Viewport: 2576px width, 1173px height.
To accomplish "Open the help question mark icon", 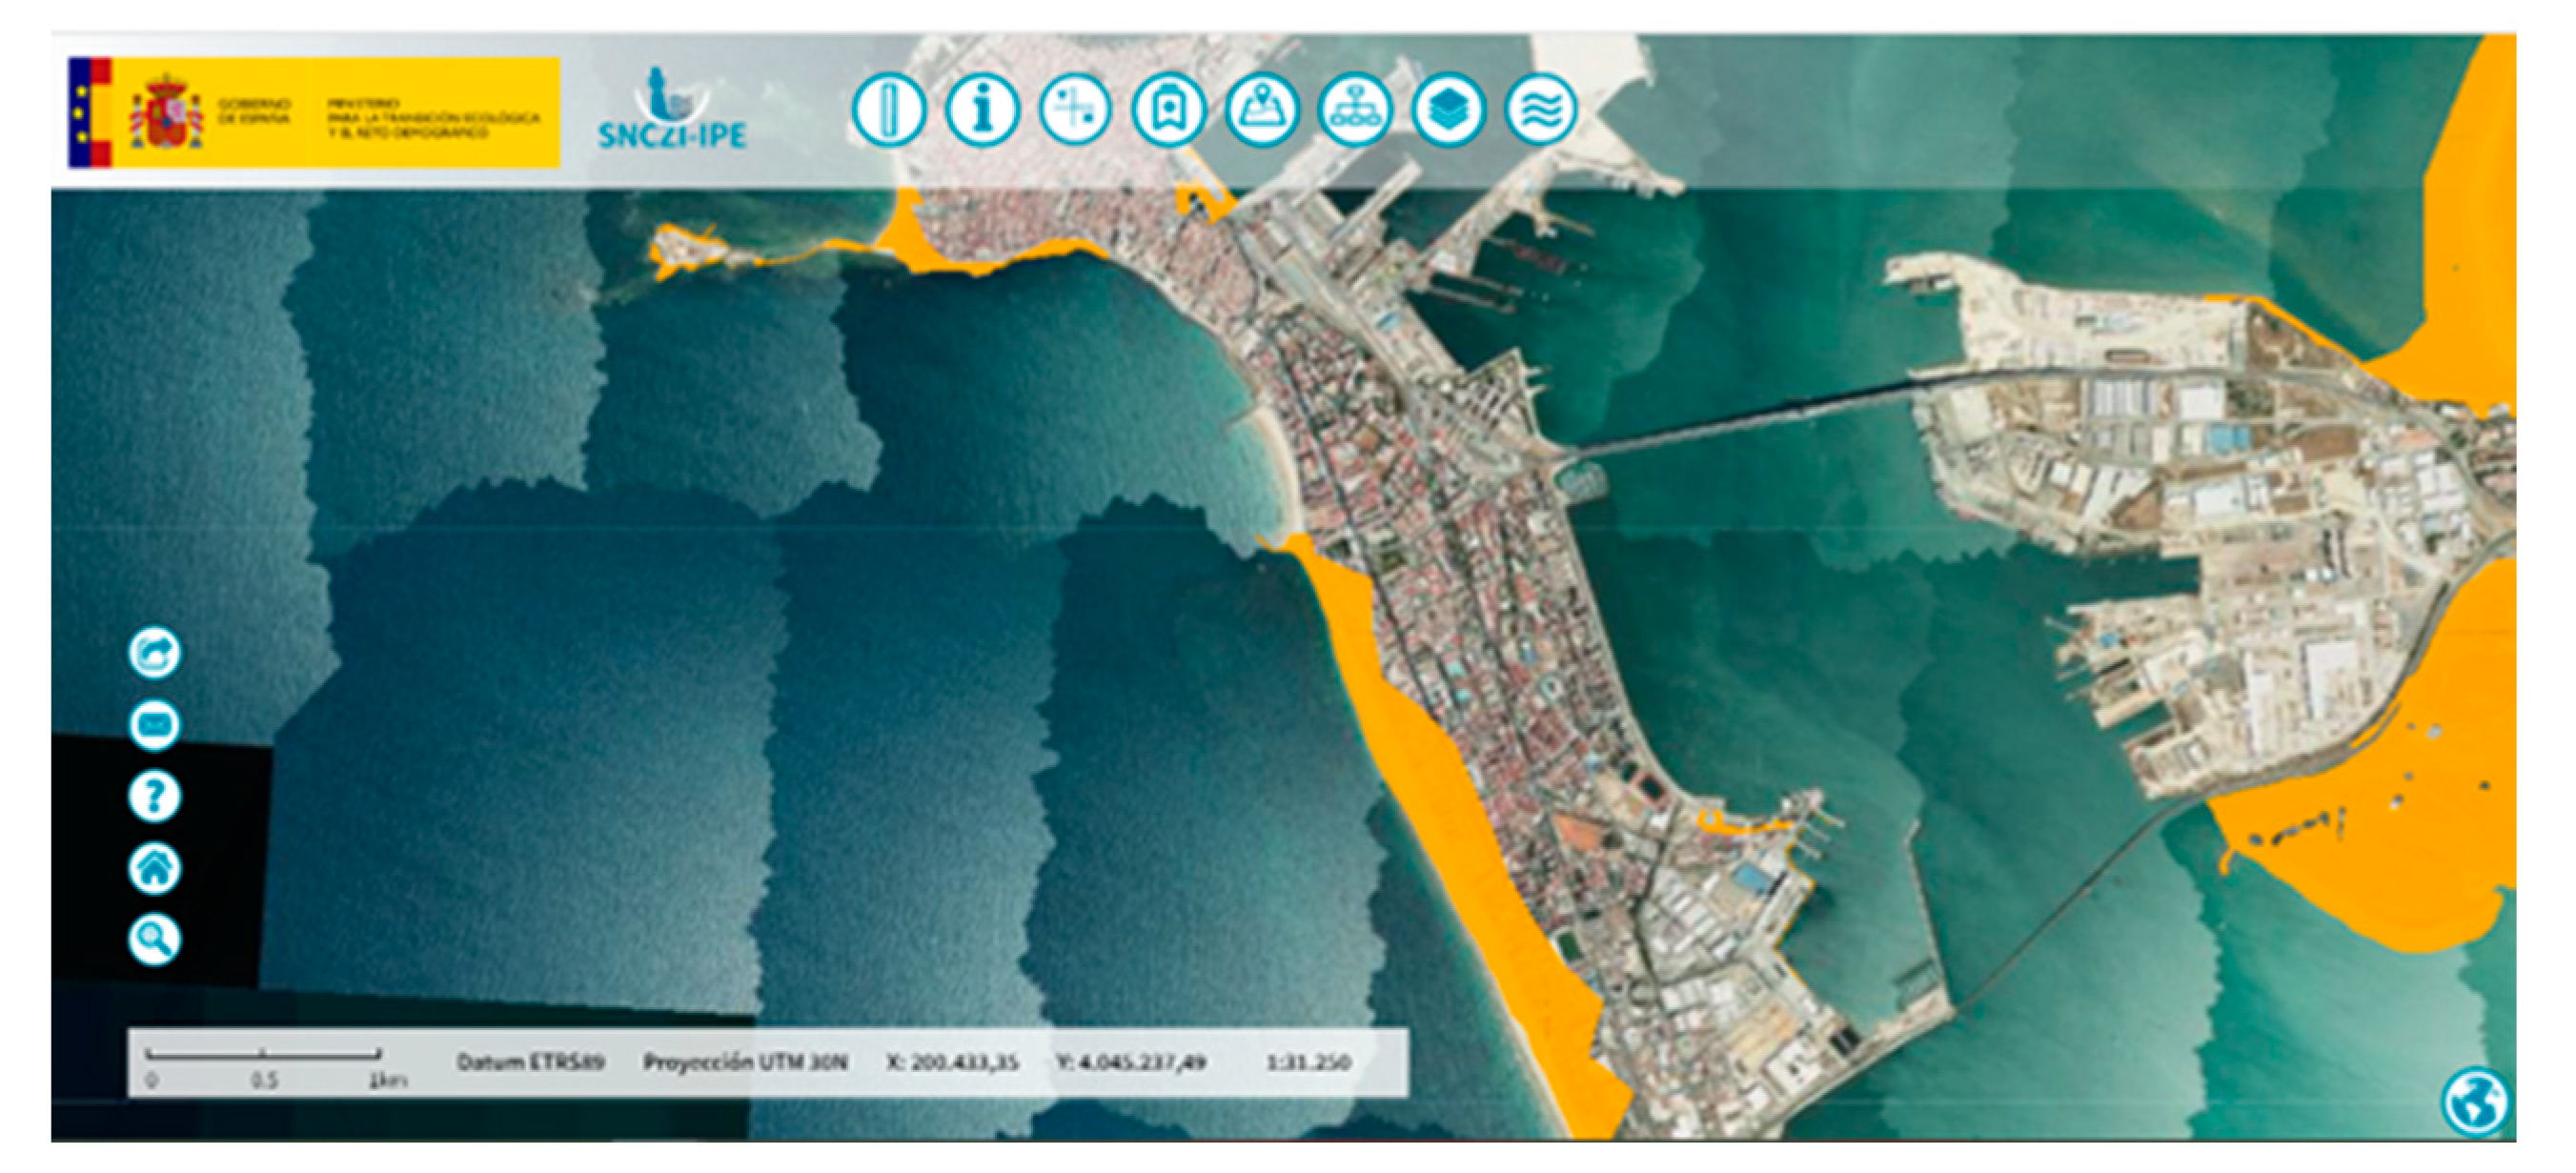I will (x=154, y=797).
